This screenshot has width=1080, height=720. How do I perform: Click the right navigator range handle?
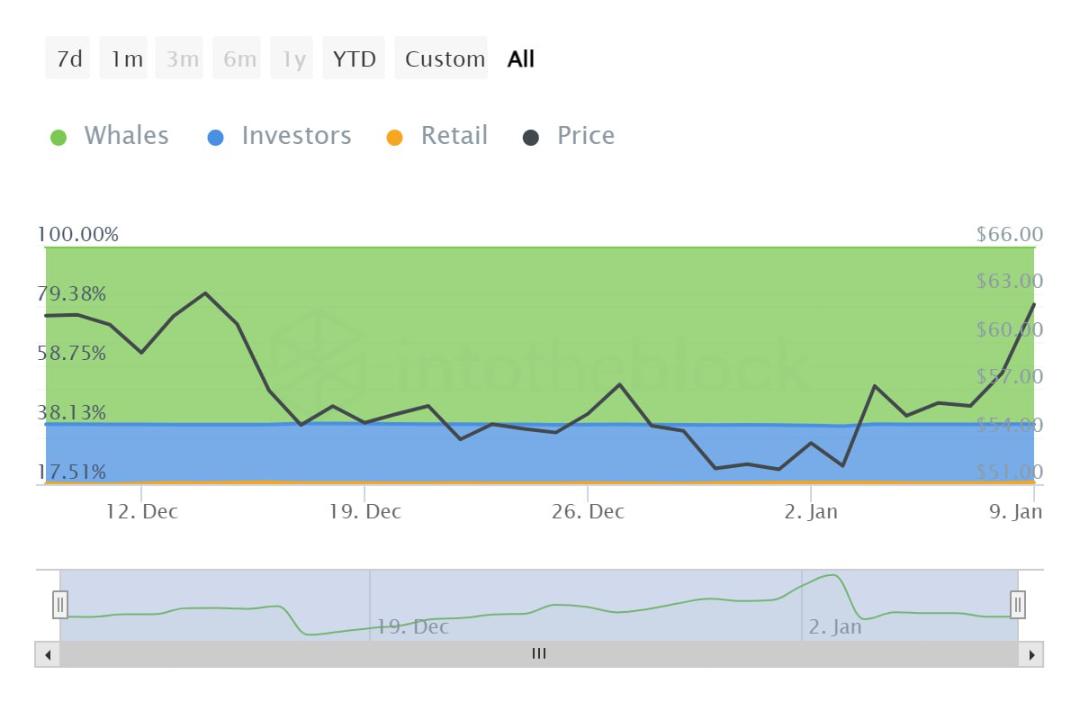1018,605
